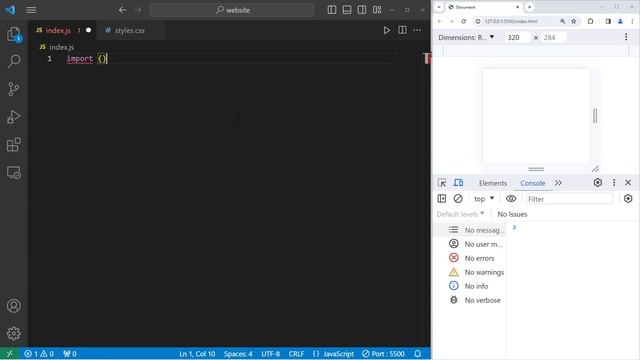This screenshot has width=640, height=360.
Task: Click the viewport bottom-edge resize handle
Action: [x=536, y=169]
